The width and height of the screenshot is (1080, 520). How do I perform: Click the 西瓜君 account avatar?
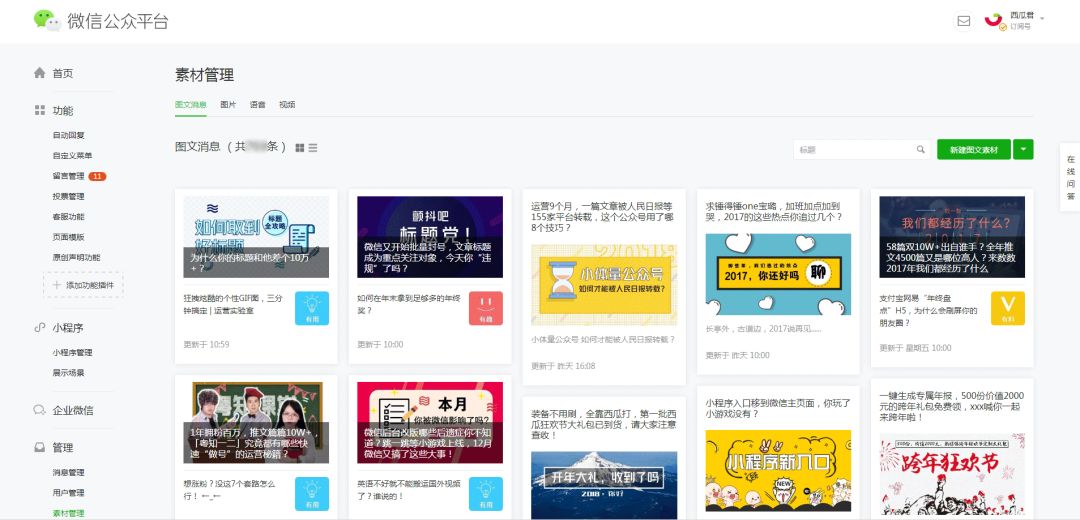point(993,20)
